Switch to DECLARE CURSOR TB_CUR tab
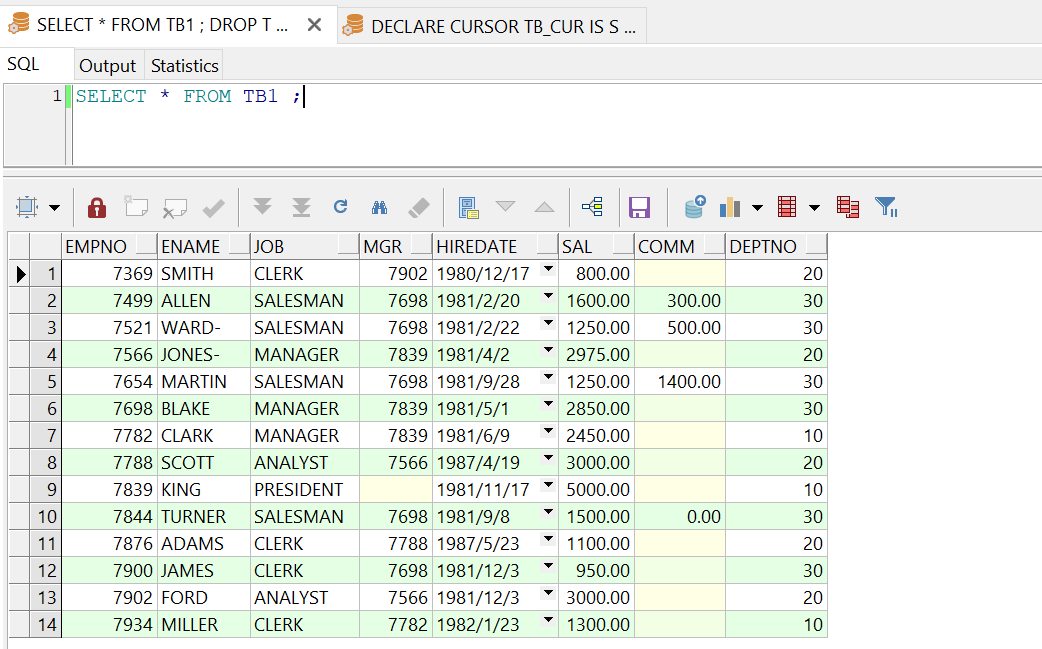 pyautogui.click(x=492, y=27)
